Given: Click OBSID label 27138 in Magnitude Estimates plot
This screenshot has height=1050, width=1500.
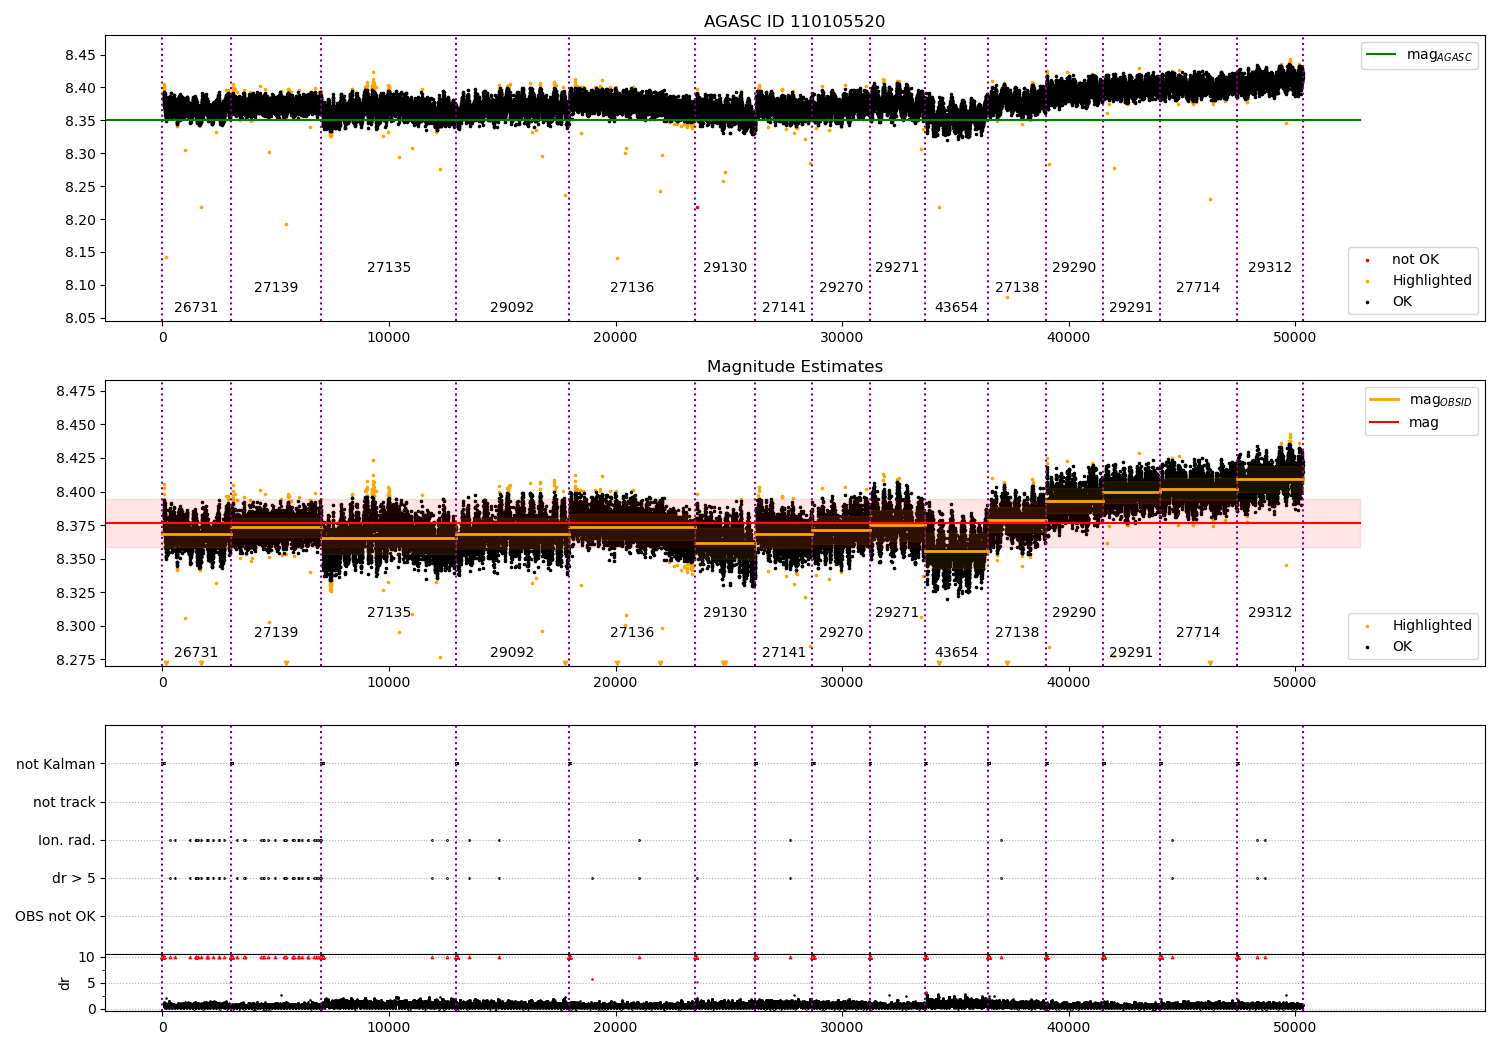Looking at the screenshot, I should pyautogui.click(x=1017, y=632).
